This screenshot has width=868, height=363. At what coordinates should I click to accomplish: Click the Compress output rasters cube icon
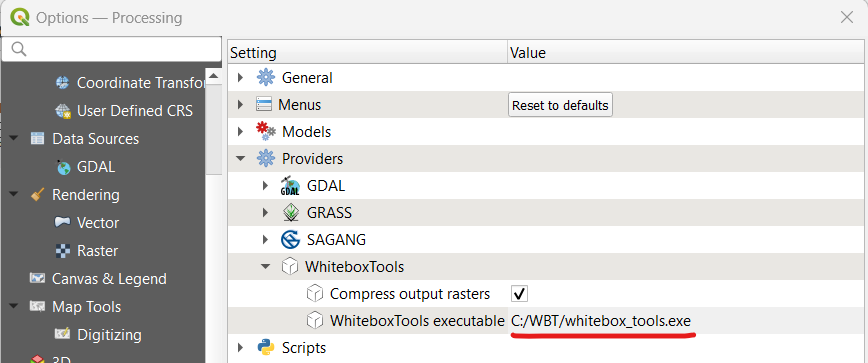tap(314, 294)
